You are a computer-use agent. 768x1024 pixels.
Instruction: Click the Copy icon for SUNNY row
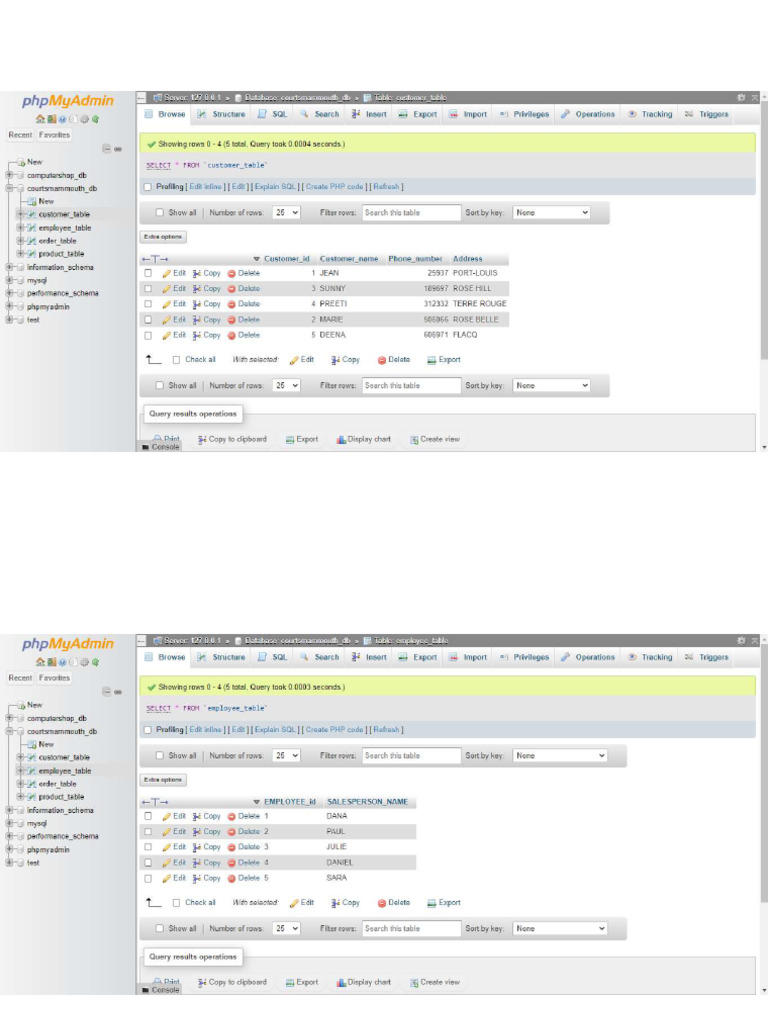click(197, 289)
